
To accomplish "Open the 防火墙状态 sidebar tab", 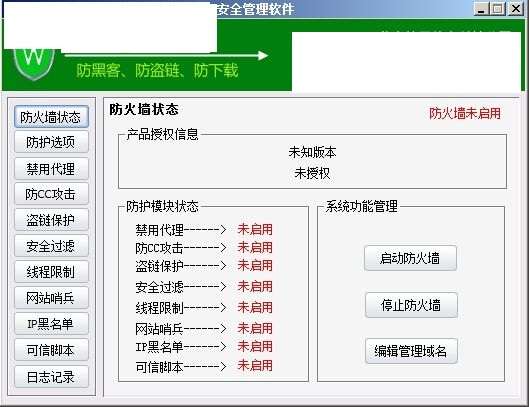I will [x=51, y=117].
